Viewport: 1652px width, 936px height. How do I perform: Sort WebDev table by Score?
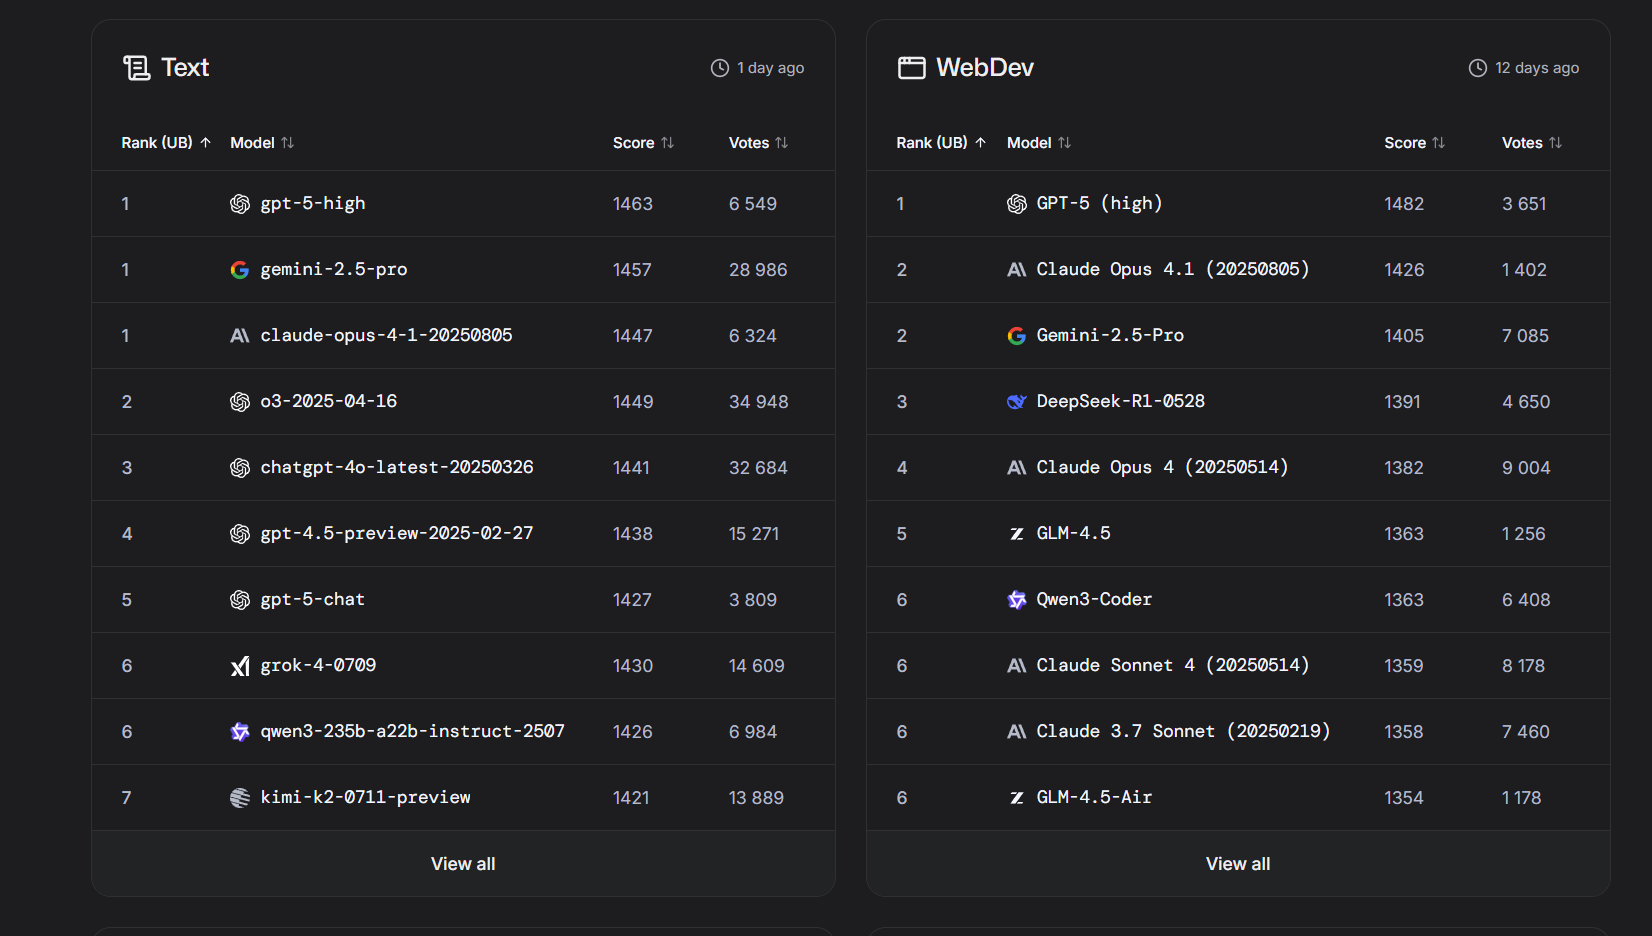pos(1414,143)
